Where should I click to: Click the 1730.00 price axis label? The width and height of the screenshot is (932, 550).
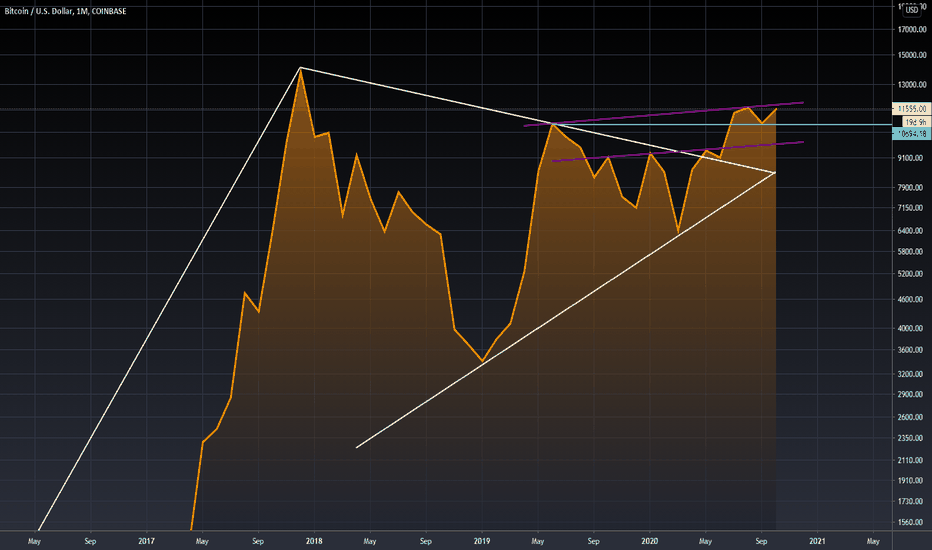[x=912, y=501]
